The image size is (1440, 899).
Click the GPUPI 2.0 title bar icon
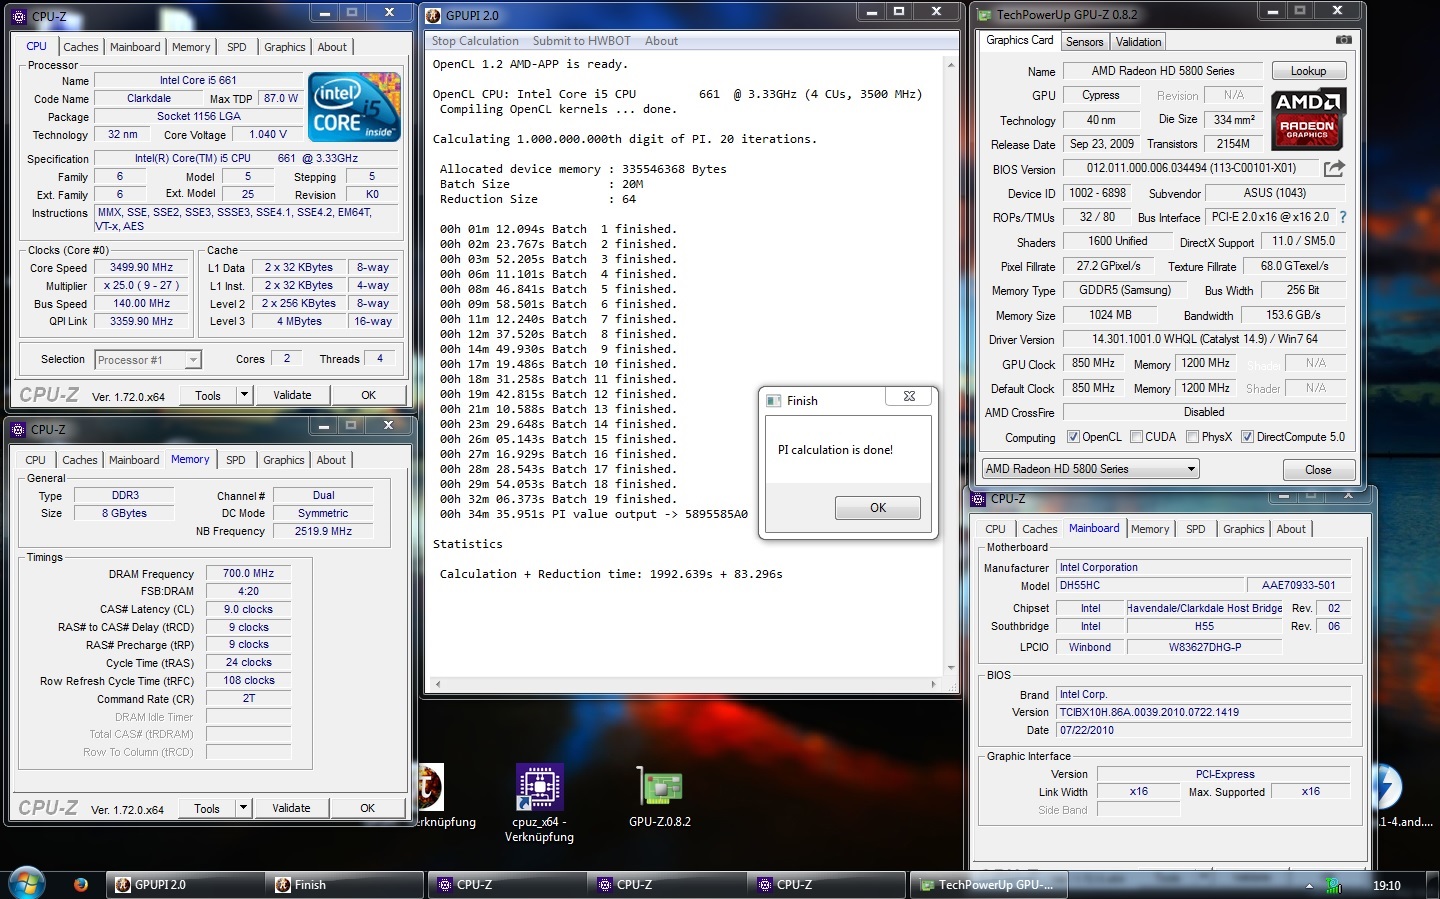pyautogui.click(x=433, y=15)
